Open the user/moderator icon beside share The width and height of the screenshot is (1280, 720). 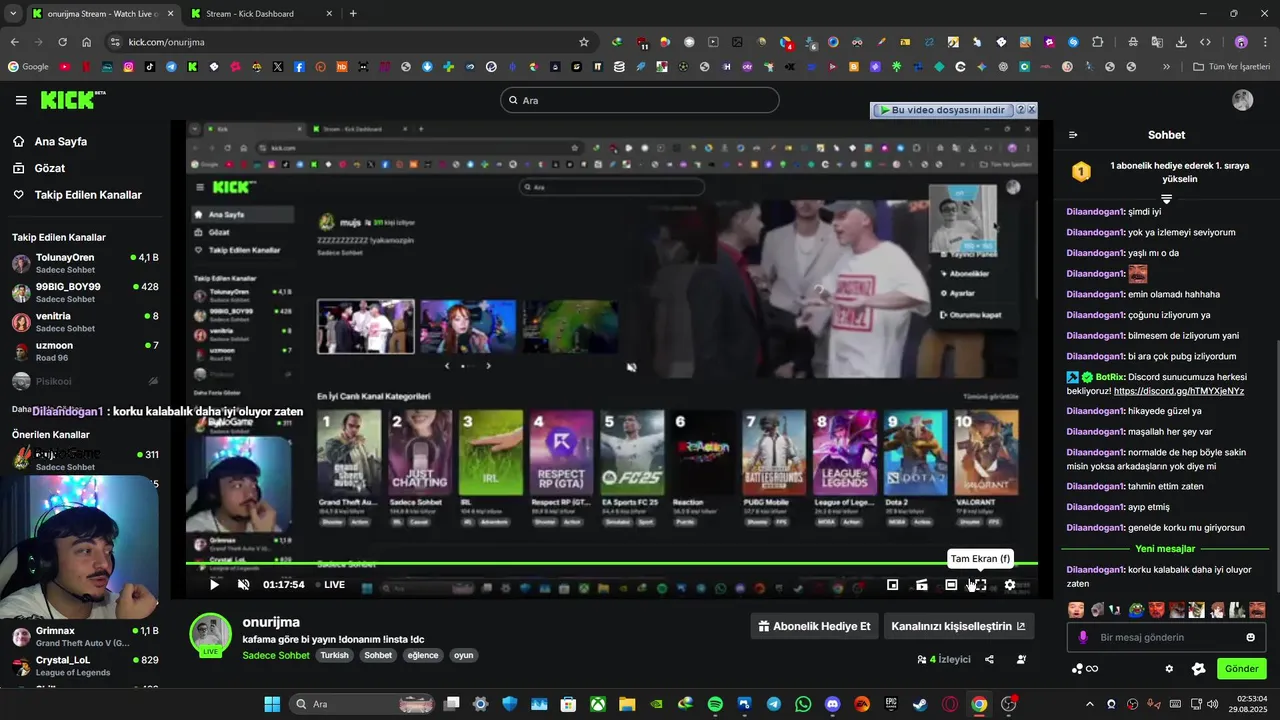[x=1021, y=660]
